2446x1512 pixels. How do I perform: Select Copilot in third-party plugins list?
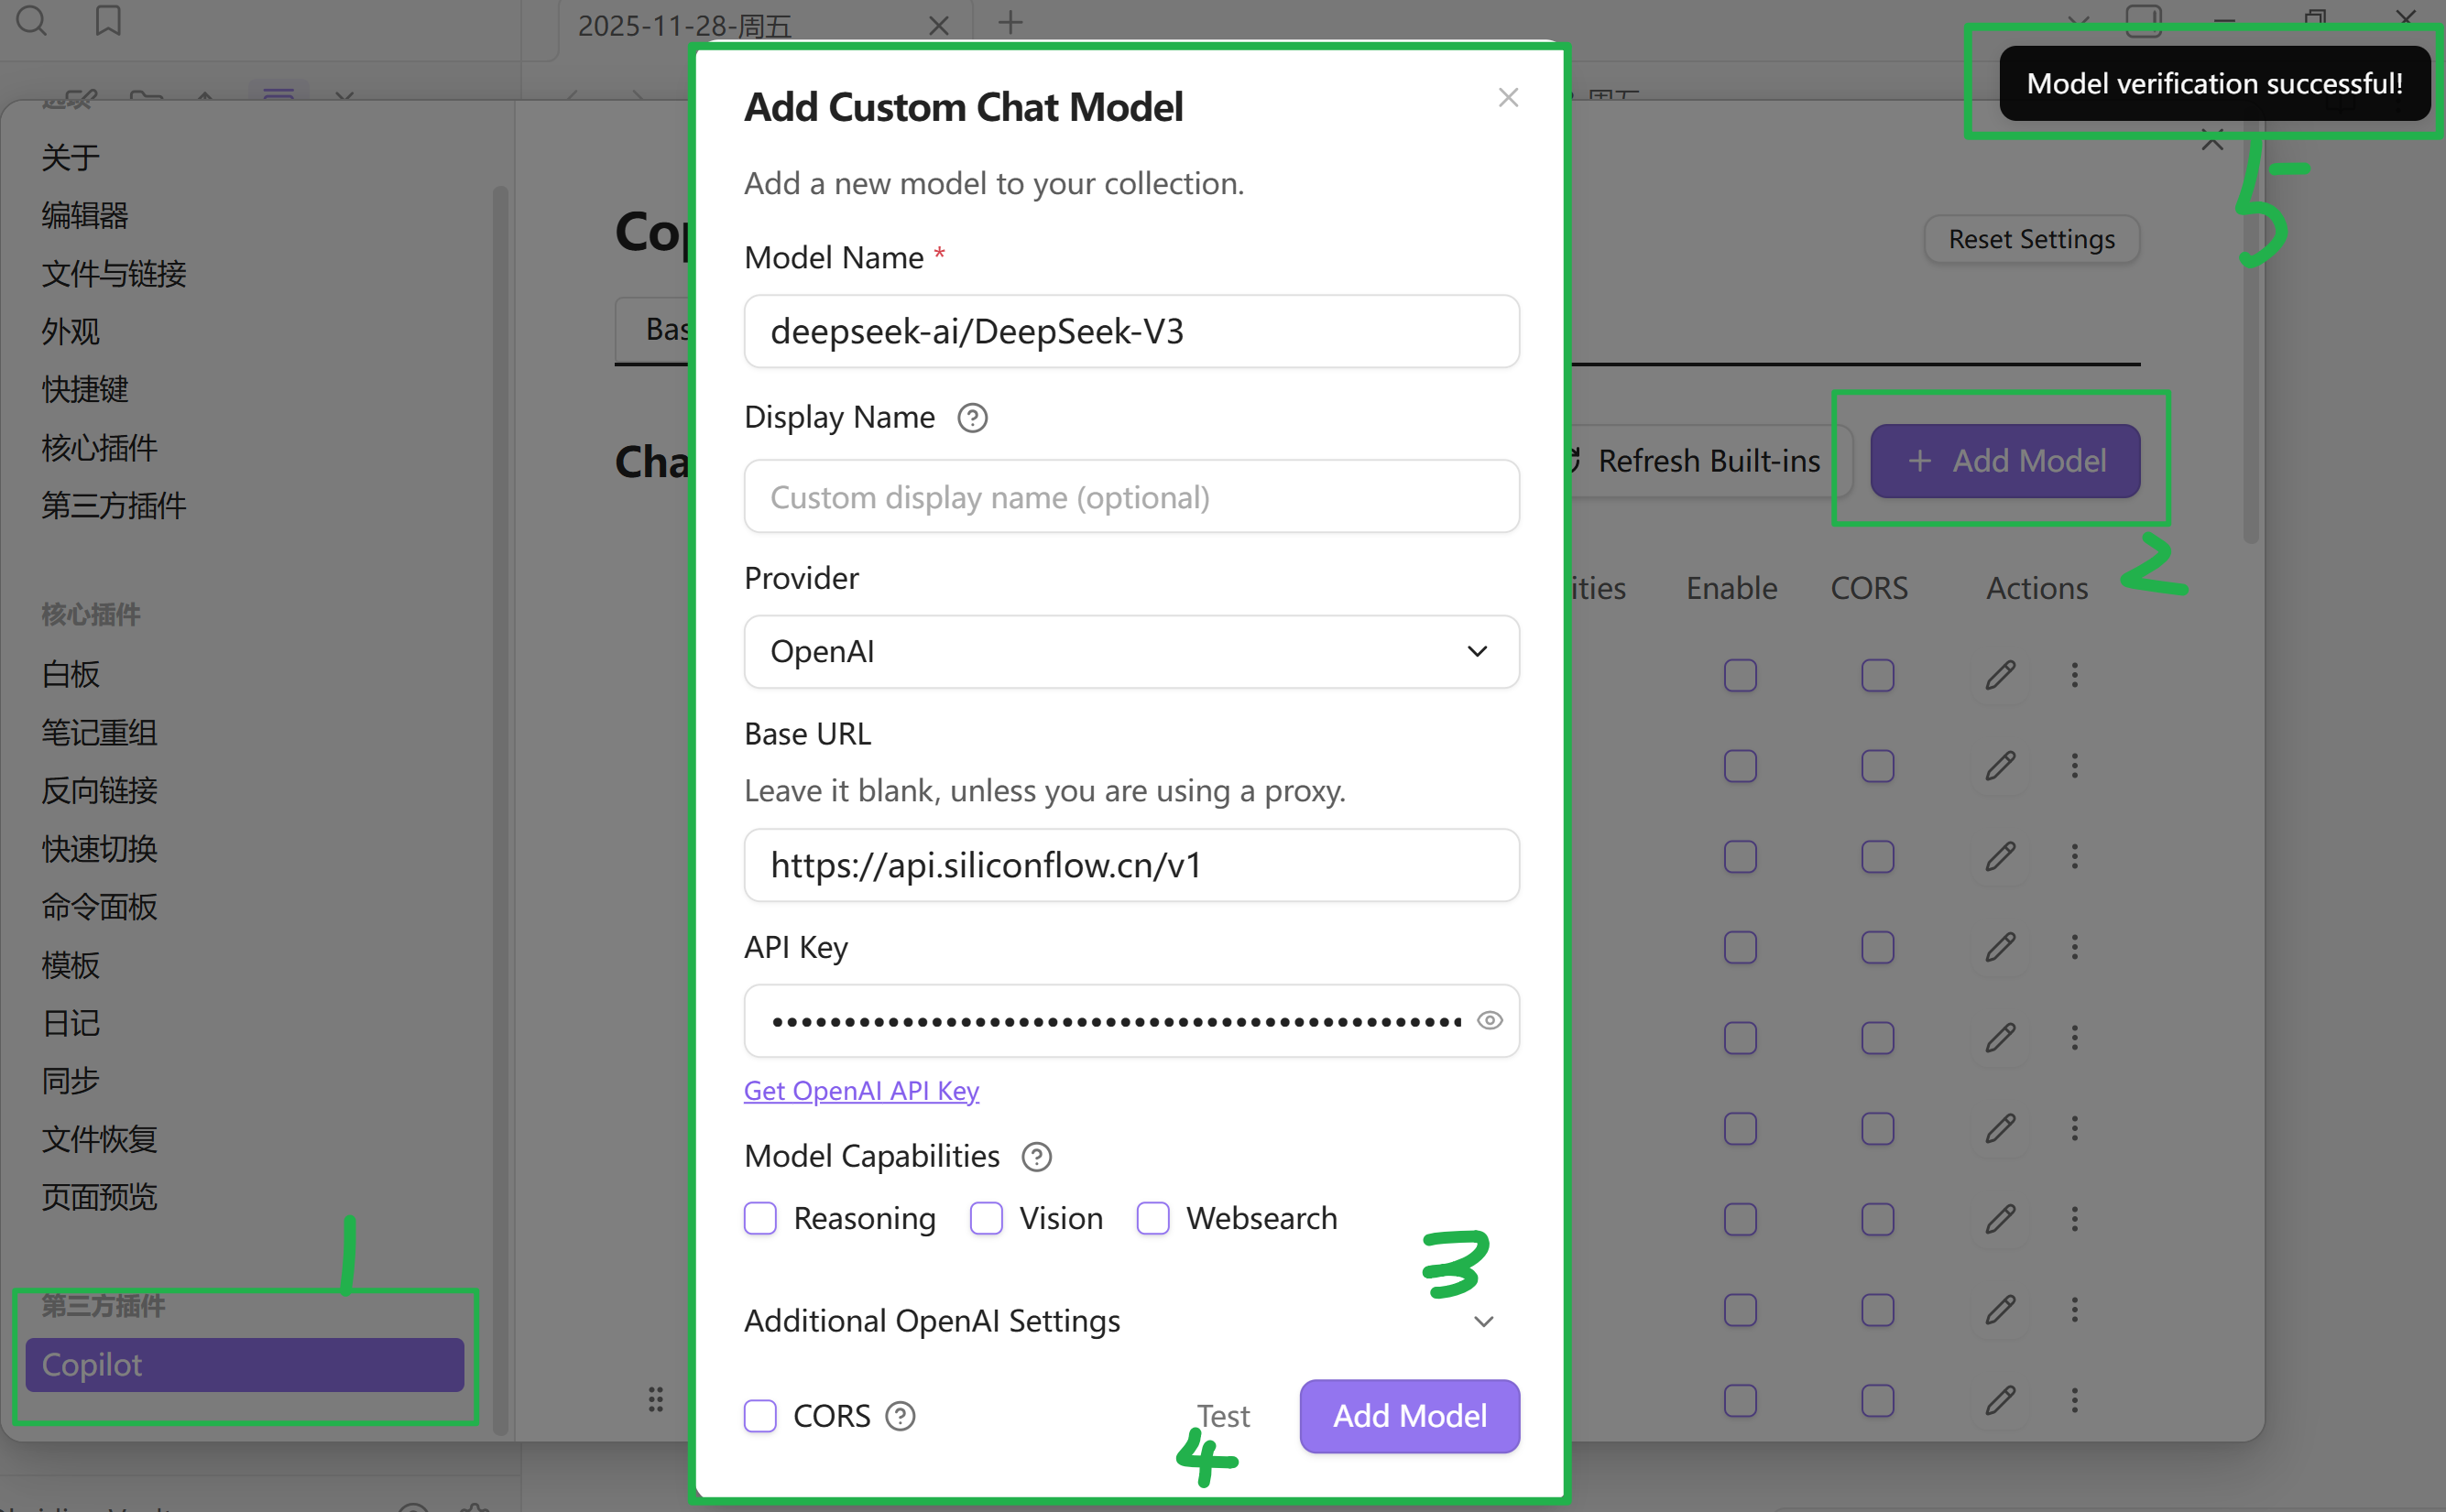pyautogui.click(x=245, y=1365)
